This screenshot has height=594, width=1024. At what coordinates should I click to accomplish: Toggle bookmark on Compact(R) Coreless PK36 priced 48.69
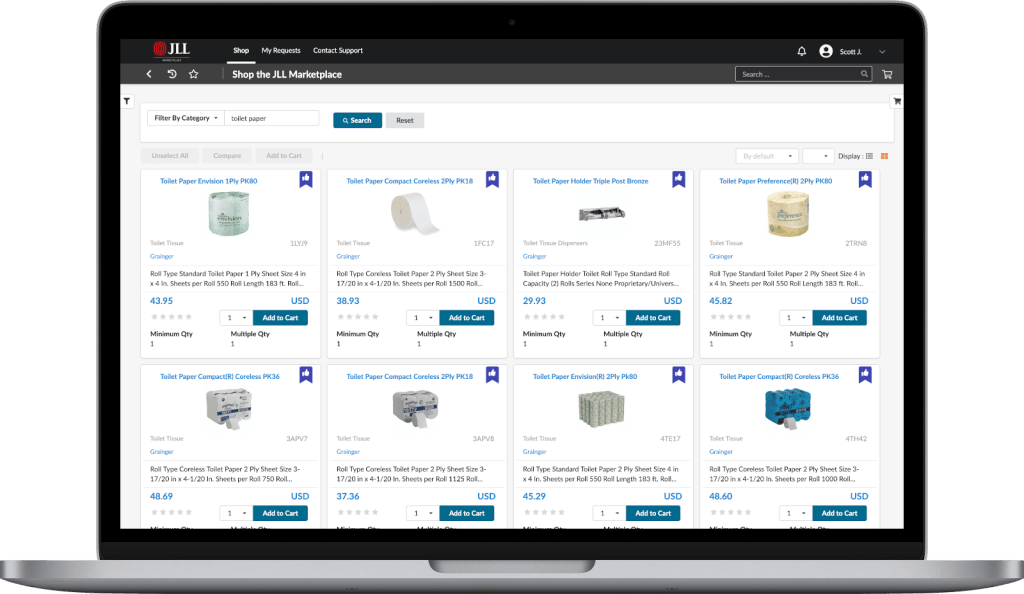(306, 375)
